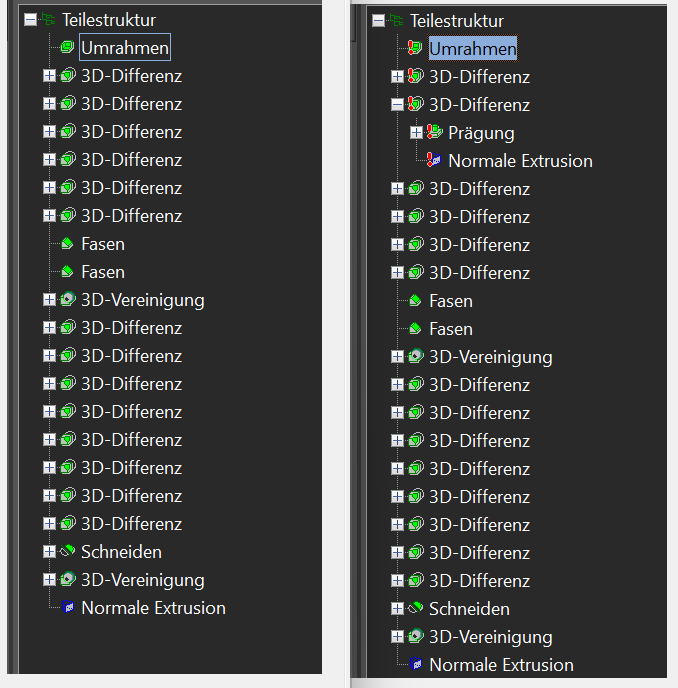This screenshot has height=688, width=678.
Task: Select the first Fasen label in right tree
Action: pyautogui.click(x=451, y=301)
